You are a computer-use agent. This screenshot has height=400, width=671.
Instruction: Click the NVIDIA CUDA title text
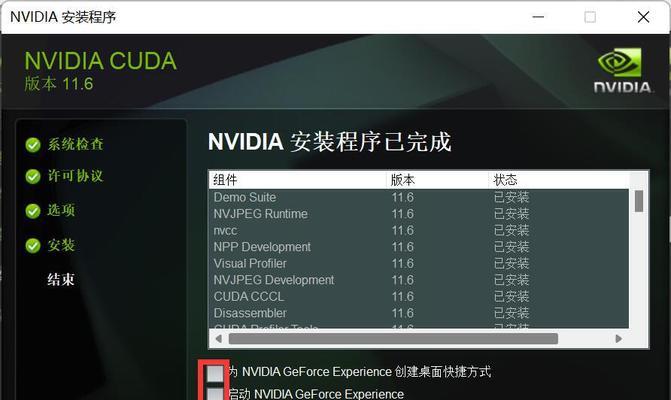101,61
